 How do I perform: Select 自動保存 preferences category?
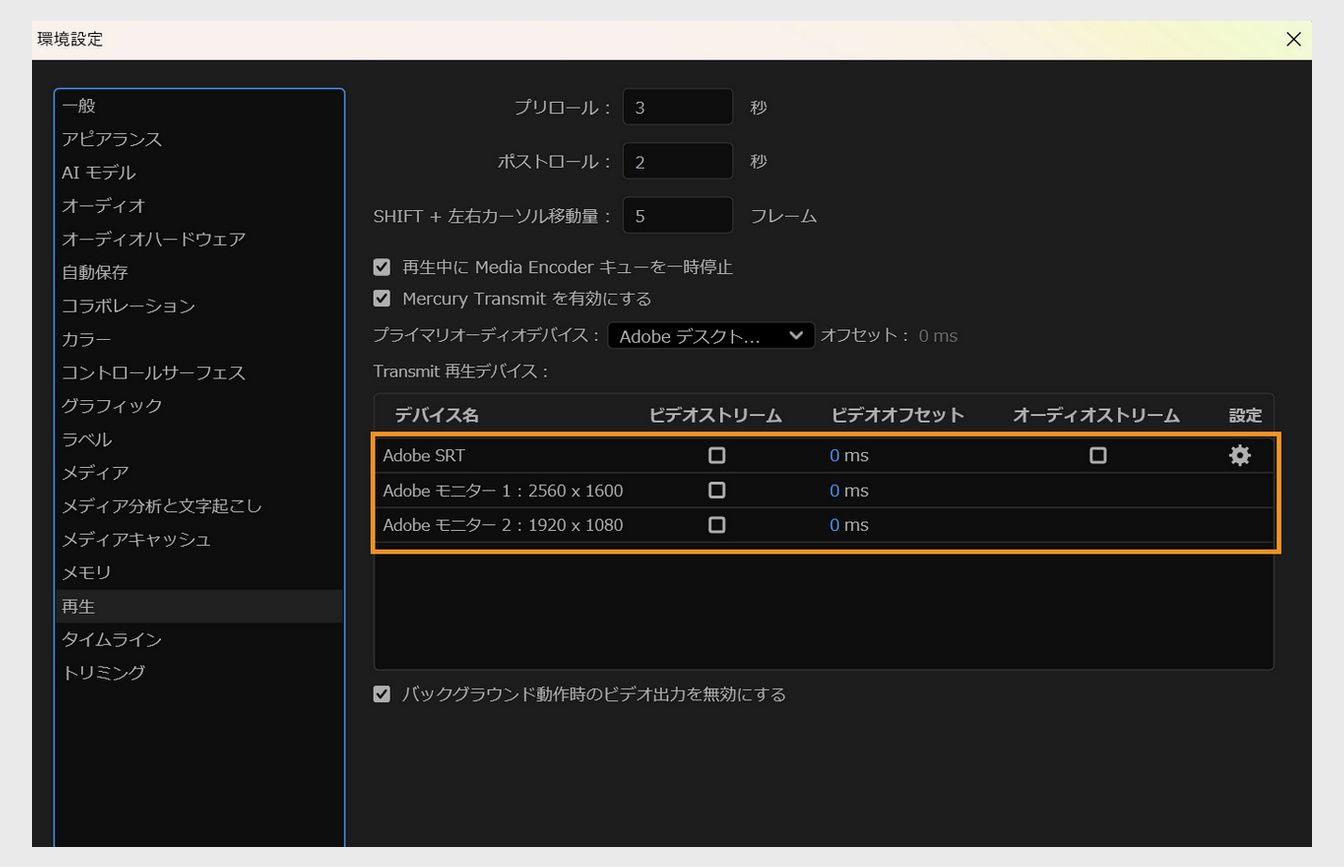point(199,272)
